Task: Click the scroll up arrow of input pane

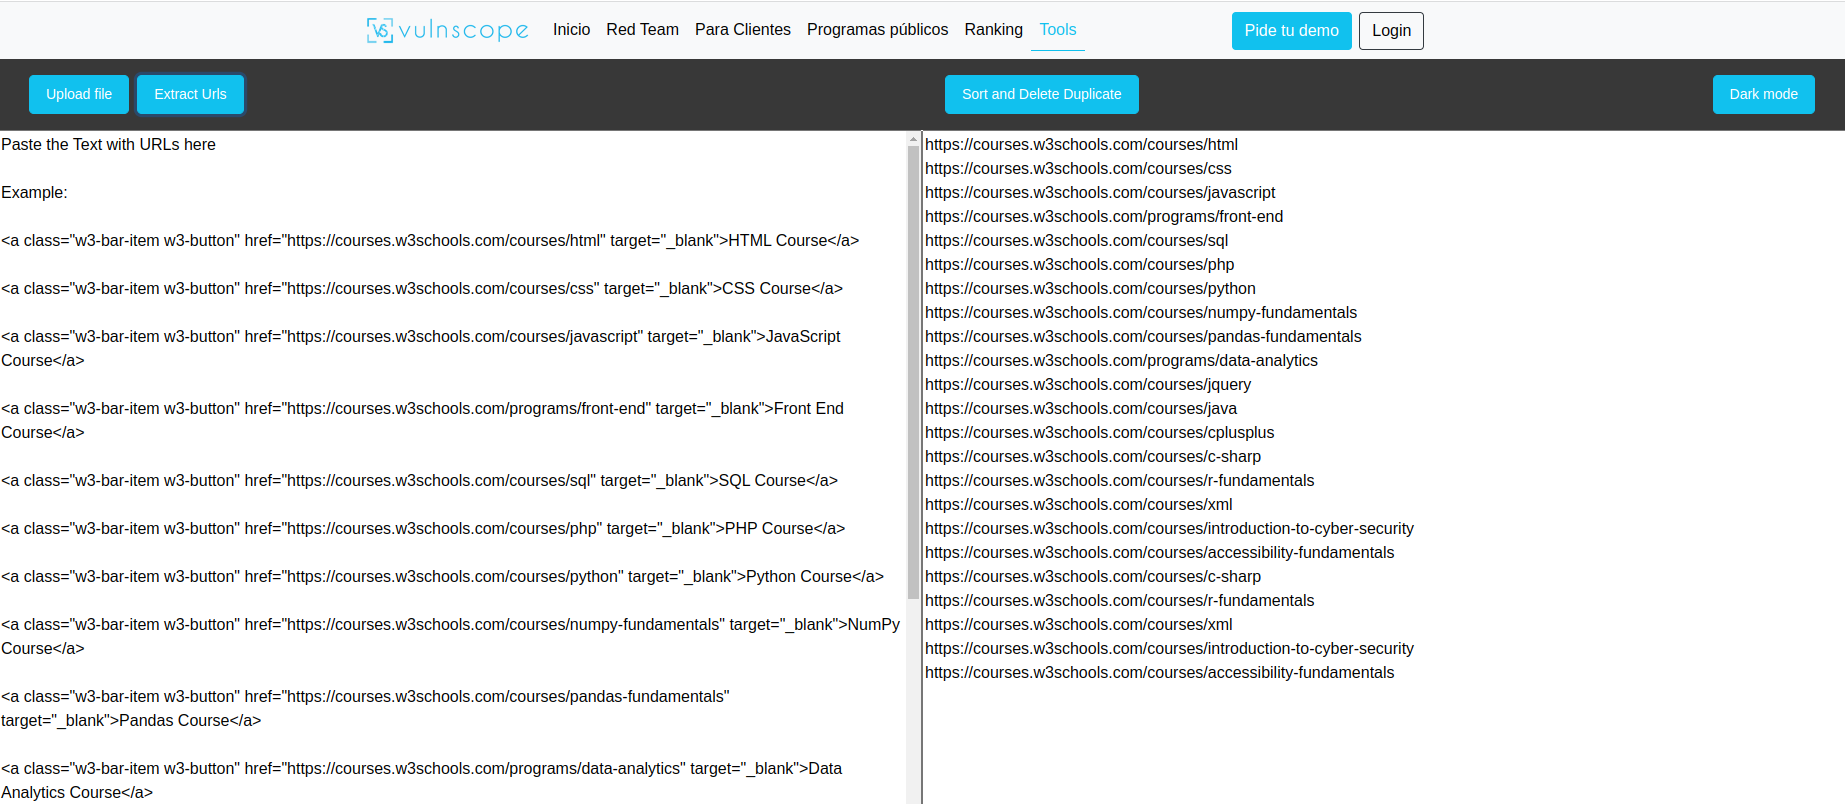Action: point(913,139)
